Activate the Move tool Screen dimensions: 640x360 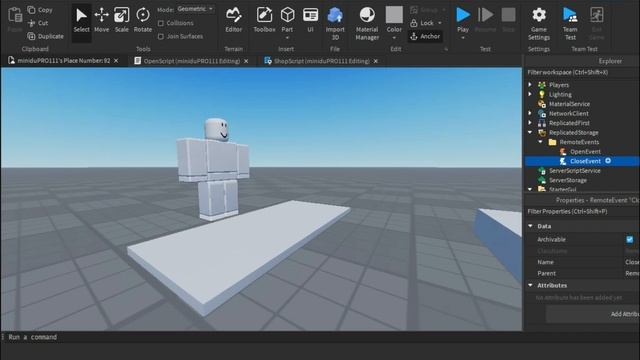click(x=101, y=20)
